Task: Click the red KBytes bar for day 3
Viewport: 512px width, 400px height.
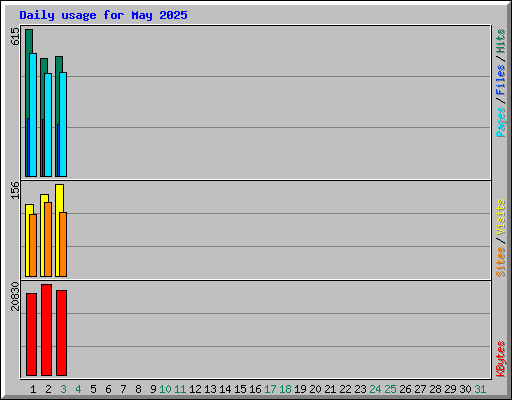Action: pyautogui.click(x=61, y=333)
